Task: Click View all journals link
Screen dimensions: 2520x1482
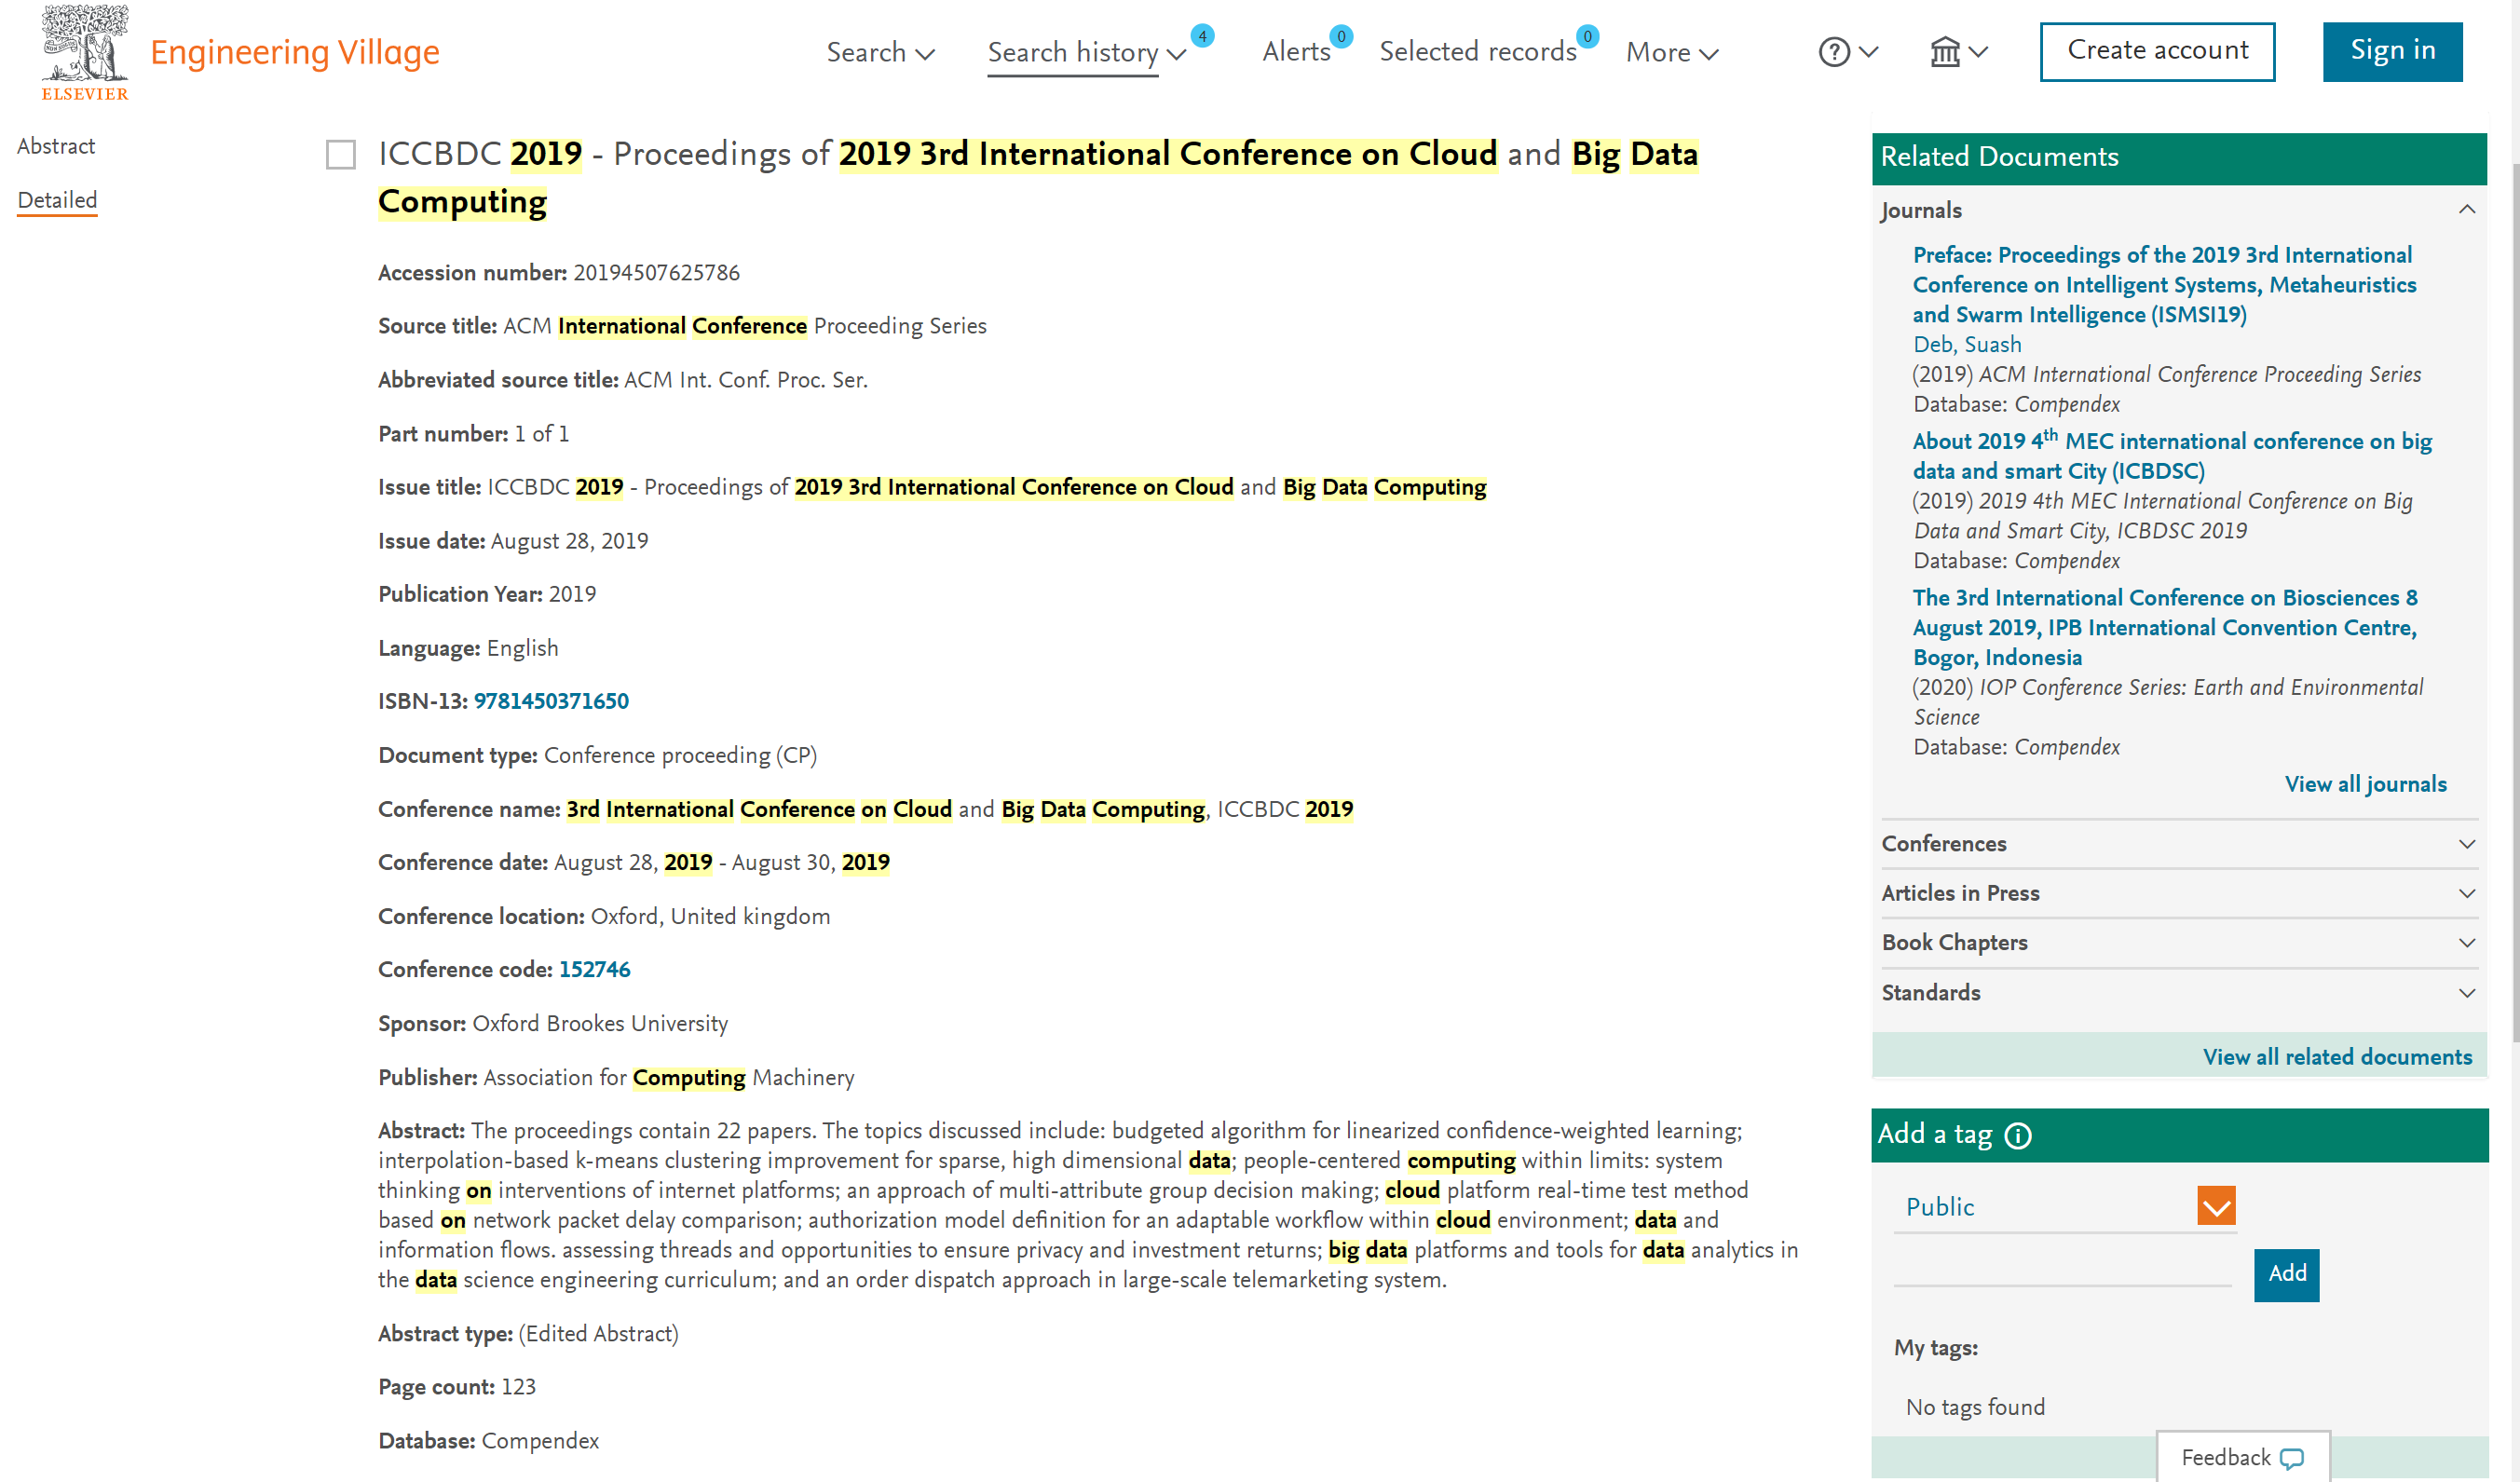Action: click(x=2365, y=785)
